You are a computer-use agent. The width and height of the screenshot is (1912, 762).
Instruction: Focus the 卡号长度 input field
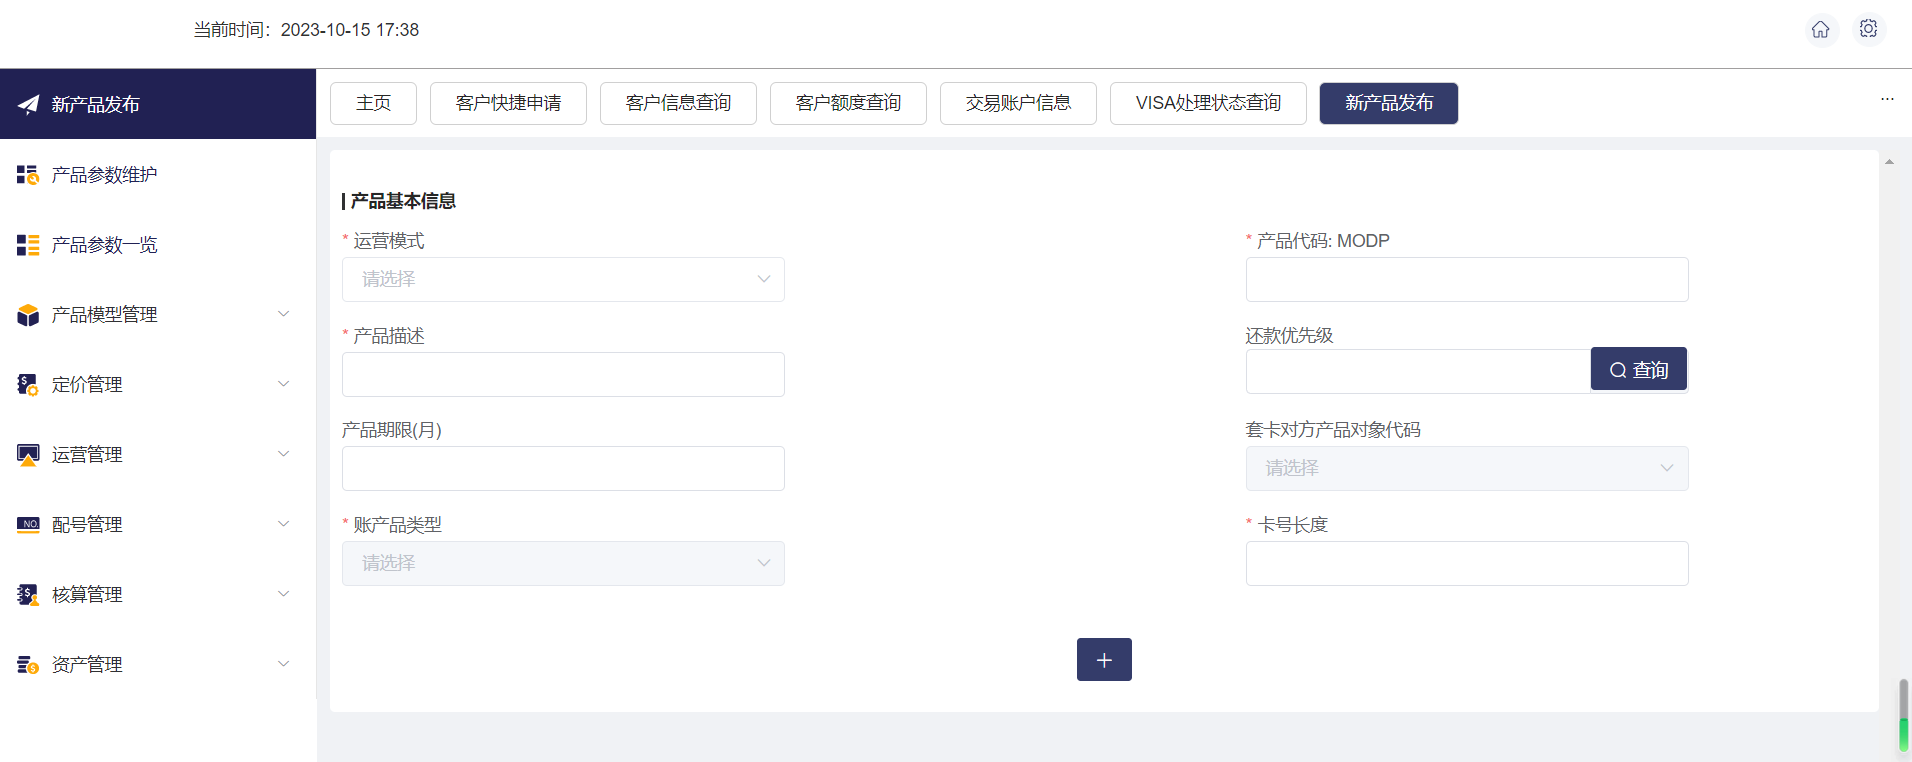(x=1467, y=563)
